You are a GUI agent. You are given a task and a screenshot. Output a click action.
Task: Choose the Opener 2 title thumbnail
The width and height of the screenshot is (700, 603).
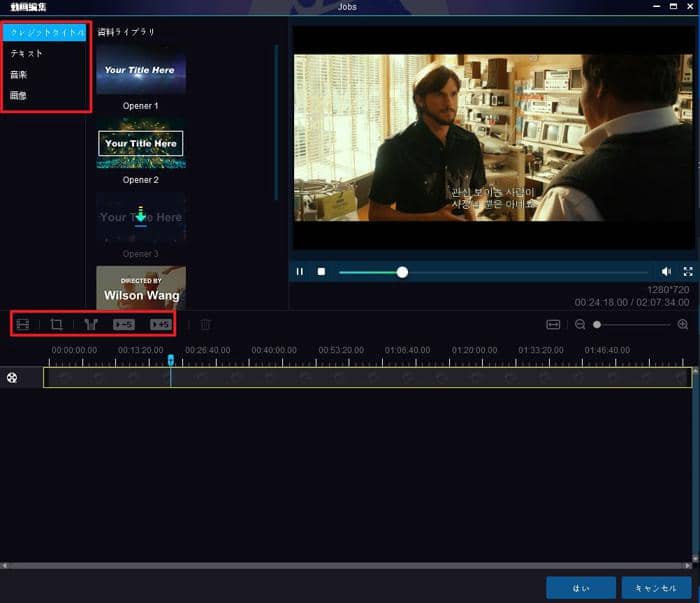(141, 143)
